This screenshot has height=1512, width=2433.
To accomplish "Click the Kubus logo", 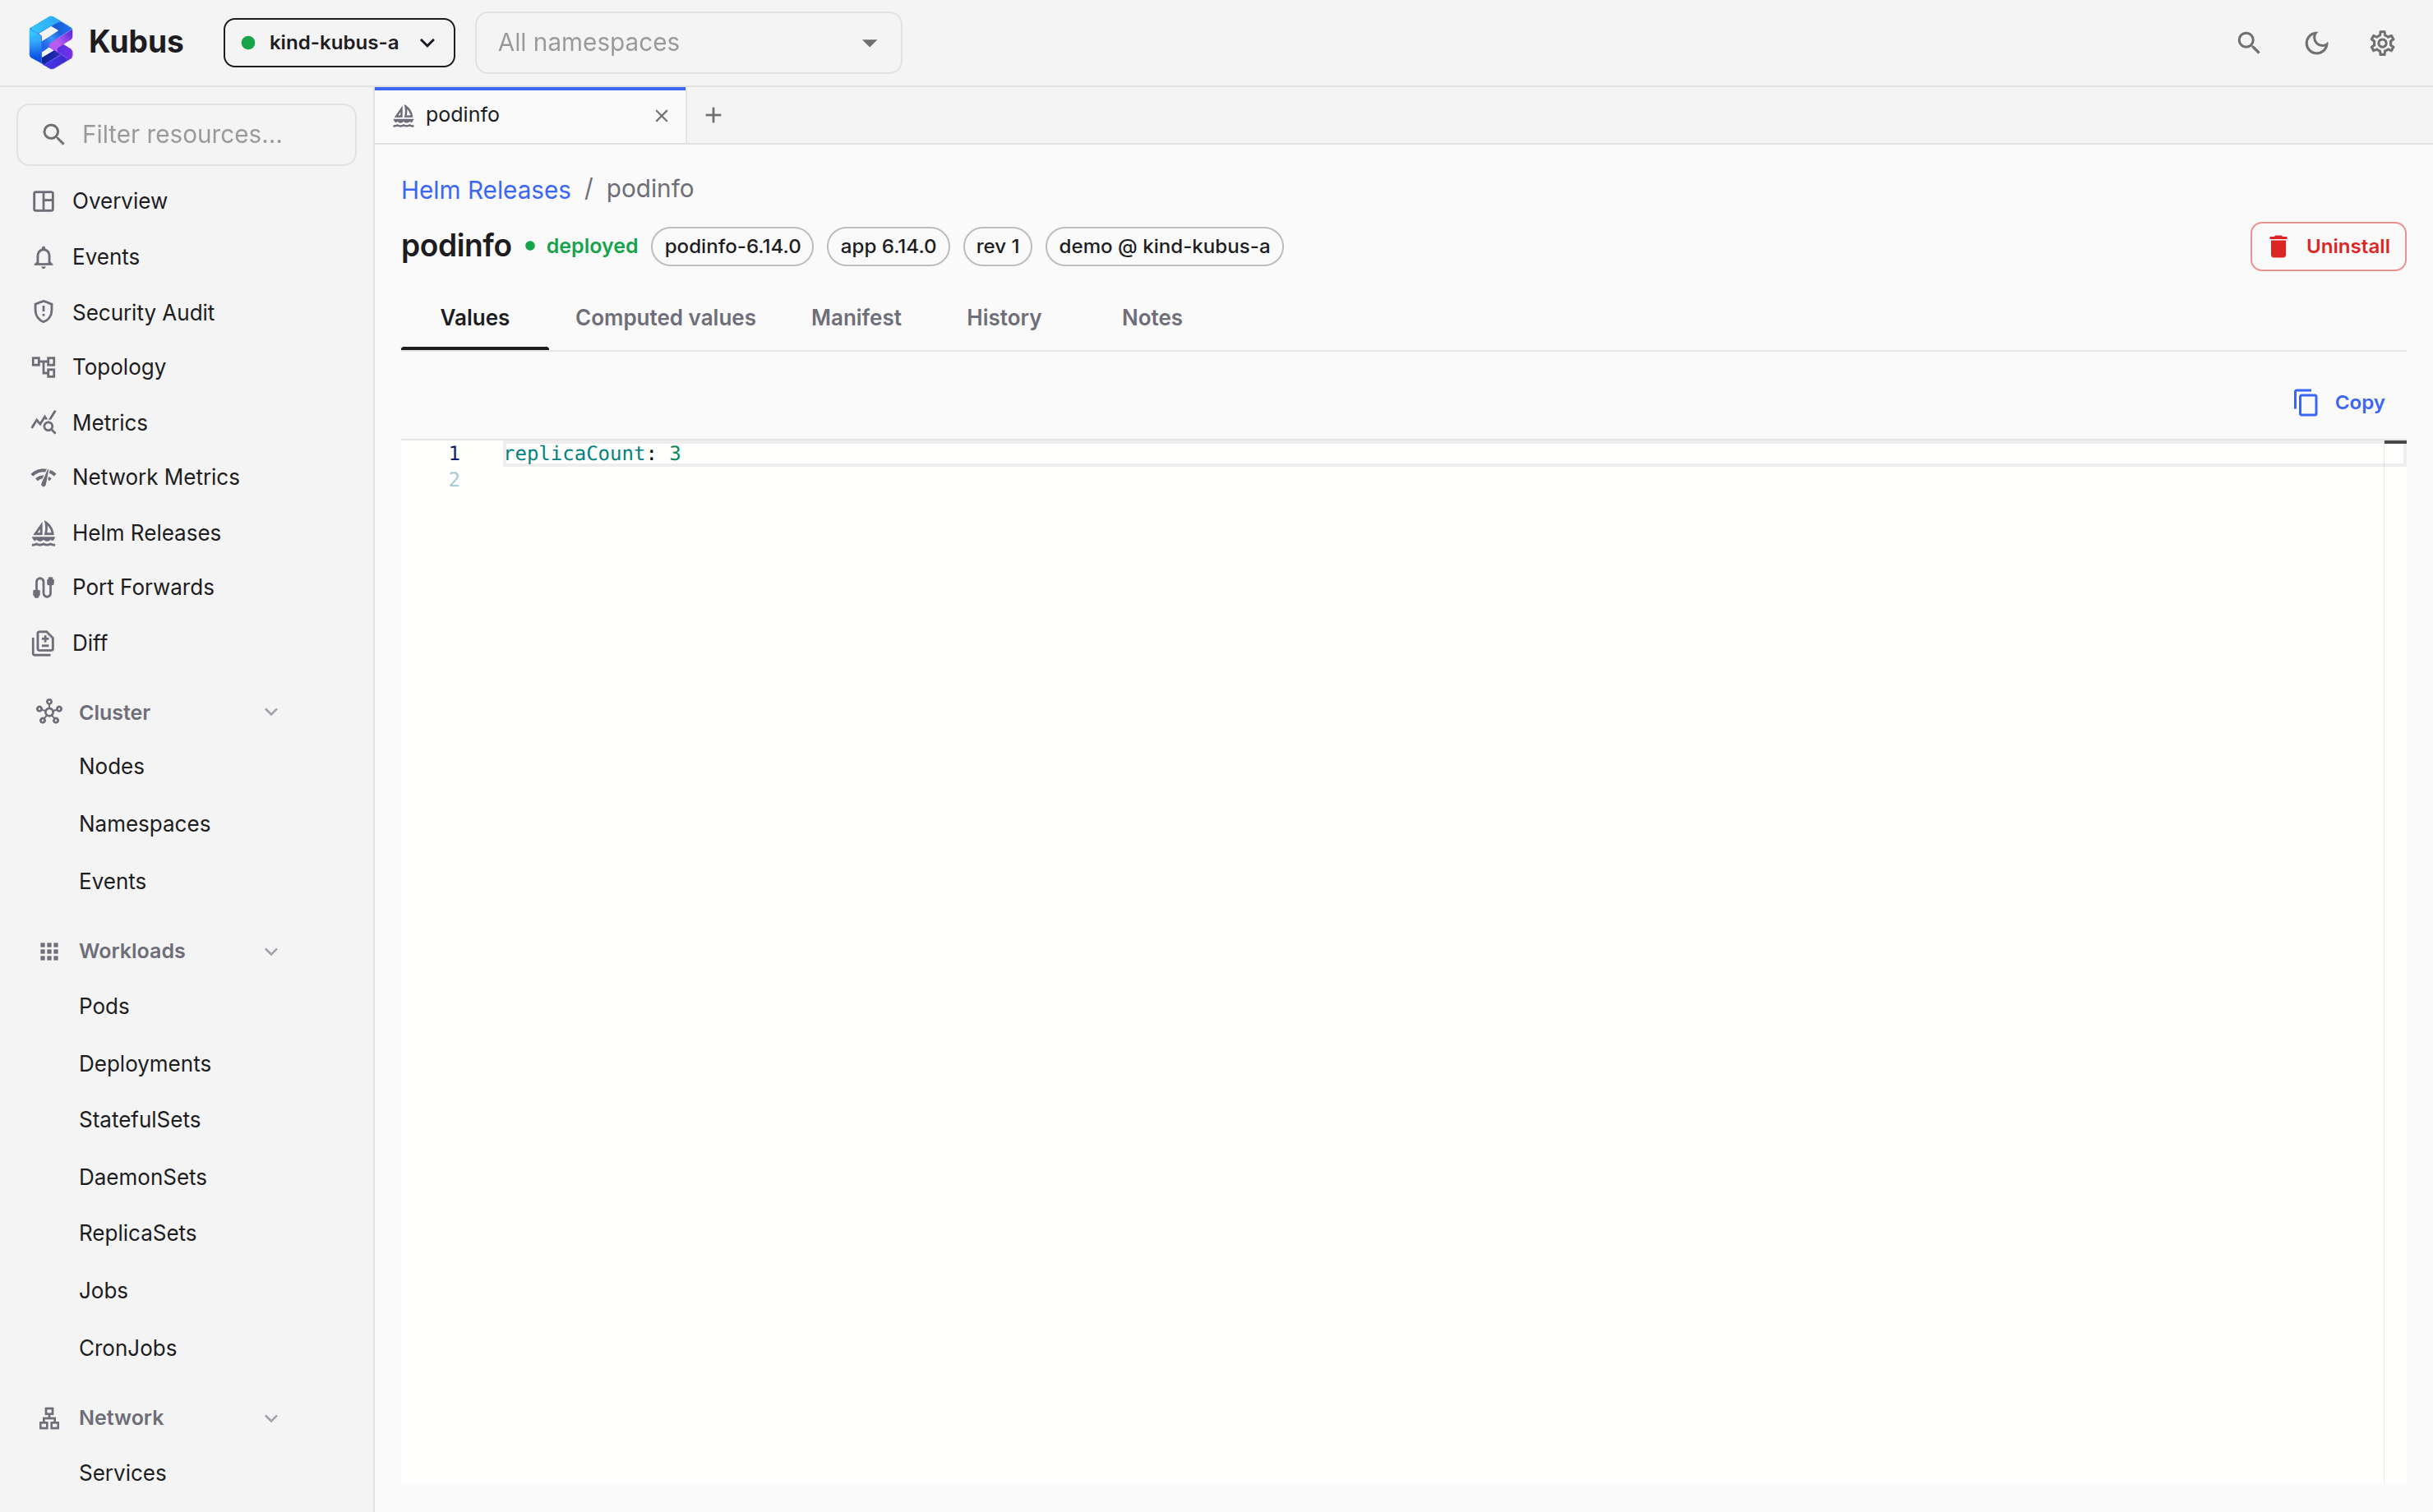I will (x=51, y=42).
